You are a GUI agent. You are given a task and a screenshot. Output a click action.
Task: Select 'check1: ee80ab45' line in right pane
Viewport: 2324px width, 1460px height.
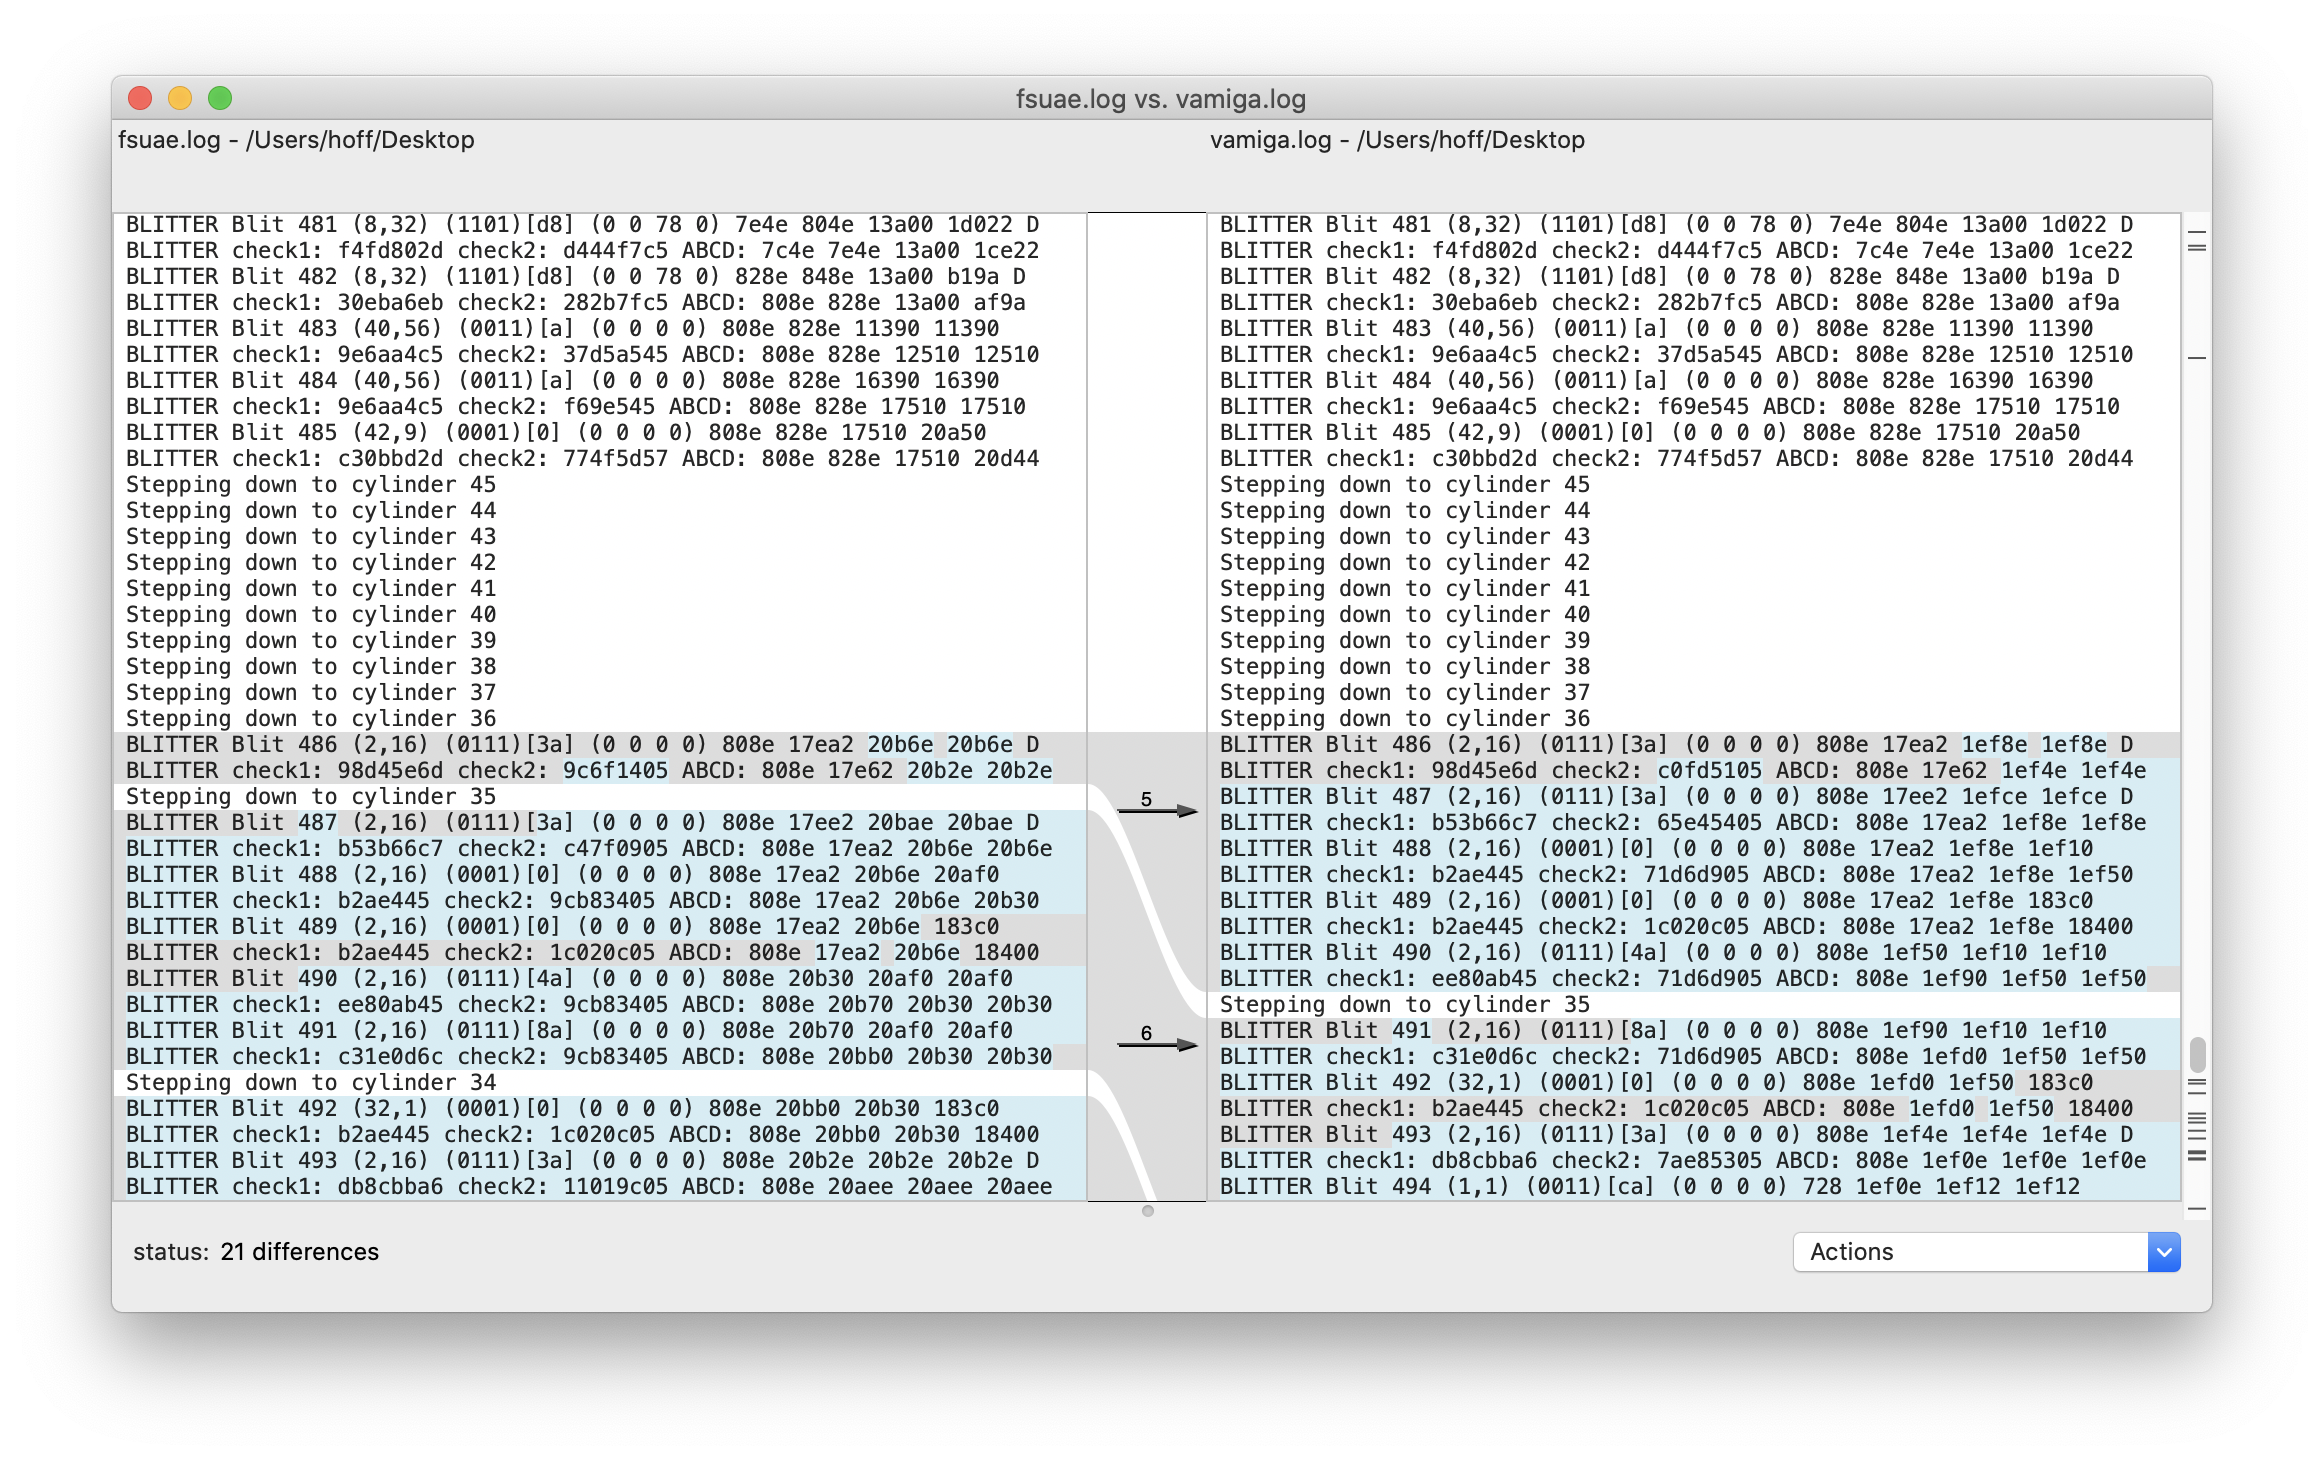[x=1683, y=979]
